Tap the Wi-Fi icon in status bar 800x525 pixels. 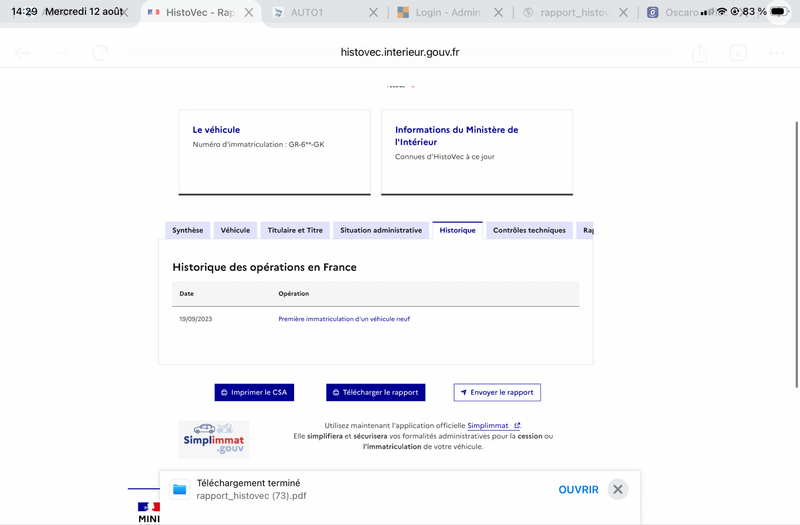721,11
